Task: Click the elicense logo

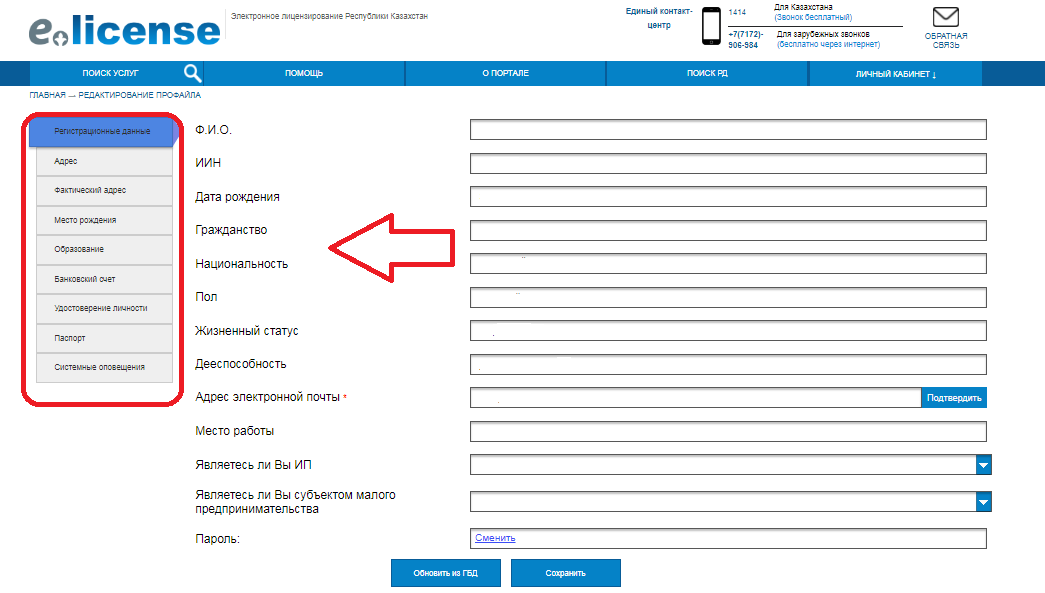Action: (x=124, y=30)
